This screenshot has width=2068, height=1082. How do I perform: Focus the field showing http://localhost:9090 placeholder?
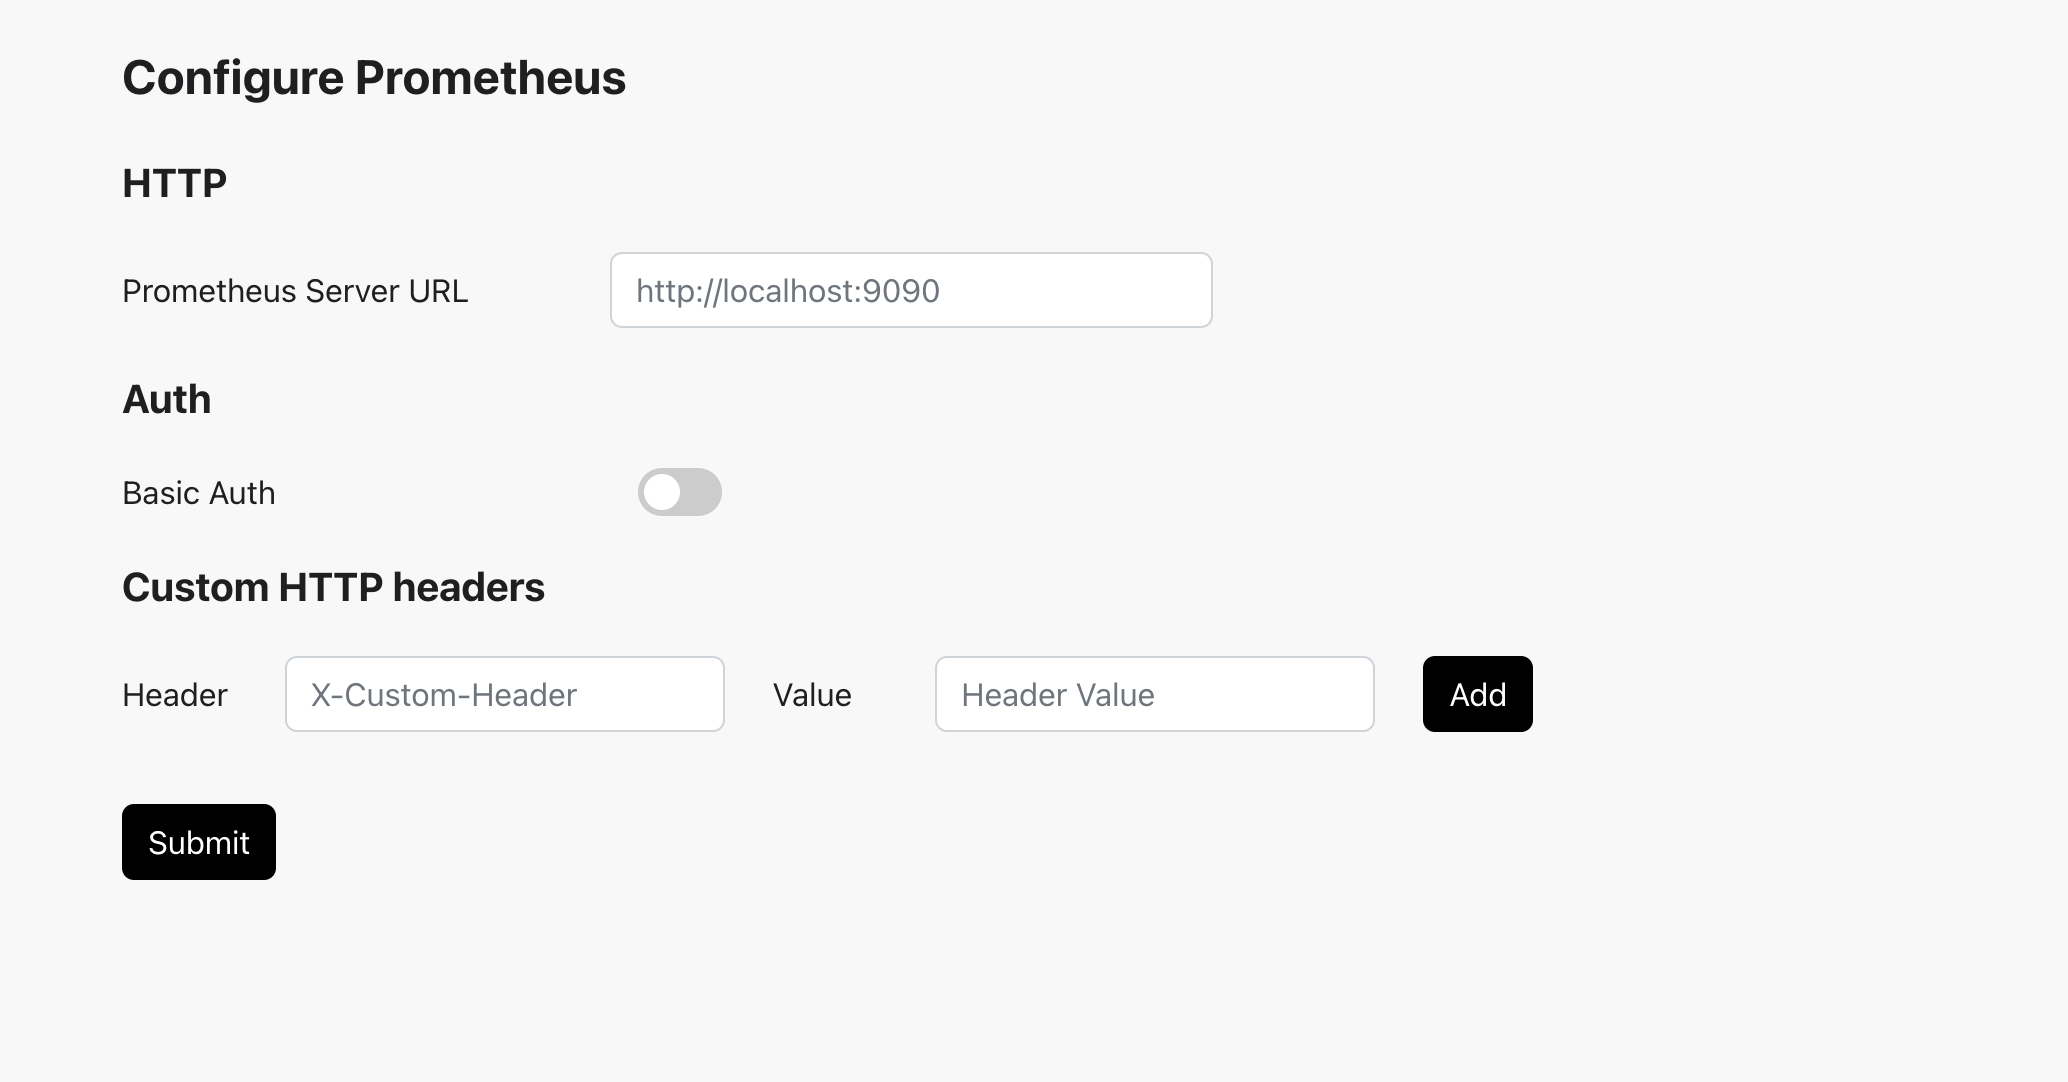[x=910, y=290]
